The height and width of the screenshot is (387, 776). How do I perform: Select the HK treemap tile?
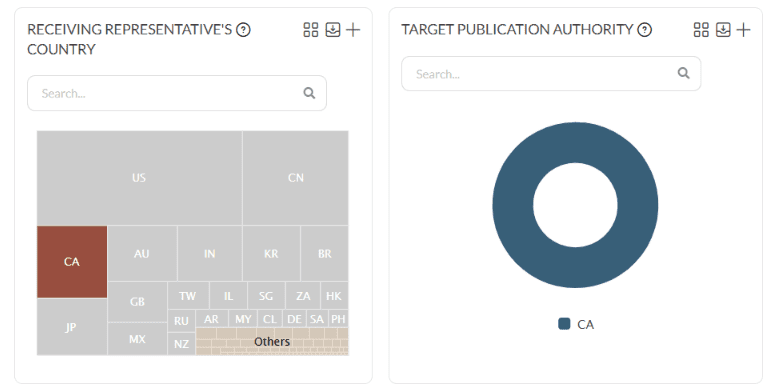pyautogui.click(x=335, y=296)
